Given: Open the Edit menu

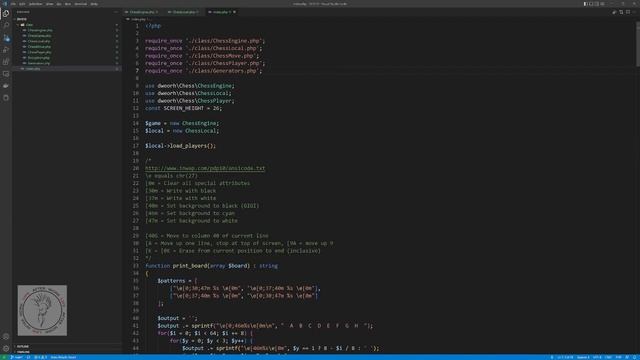Looking at the screenshot, I should (22, 4).
